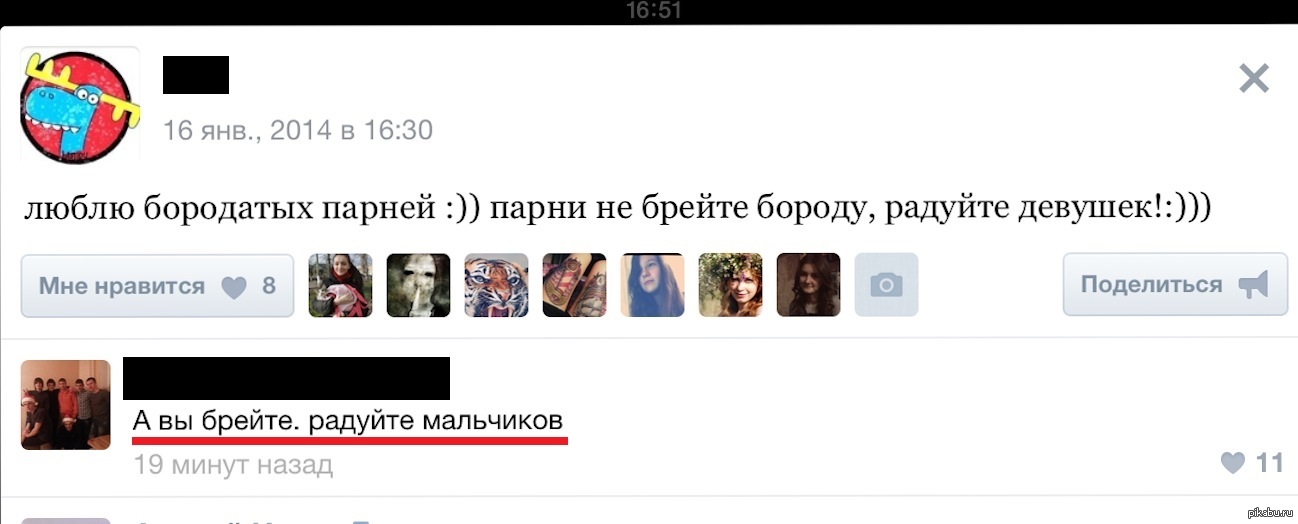Open the flower wreath girl liker avatar
The height and width of the screenshot is (524, 1298).
click(x=730, y=285)
